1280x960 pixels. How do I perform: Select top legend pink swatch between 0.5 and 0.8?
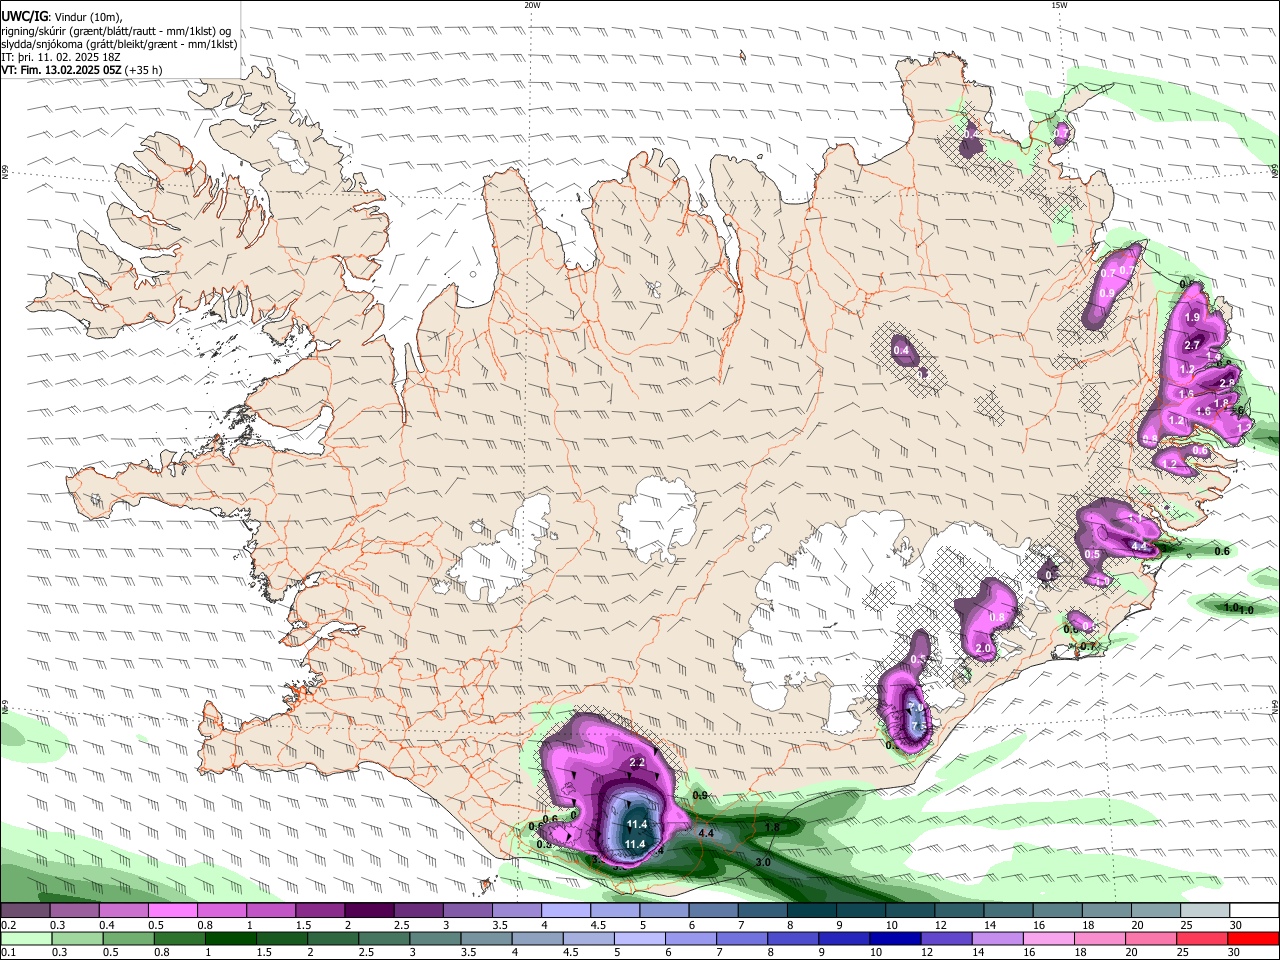click(173, 911)
